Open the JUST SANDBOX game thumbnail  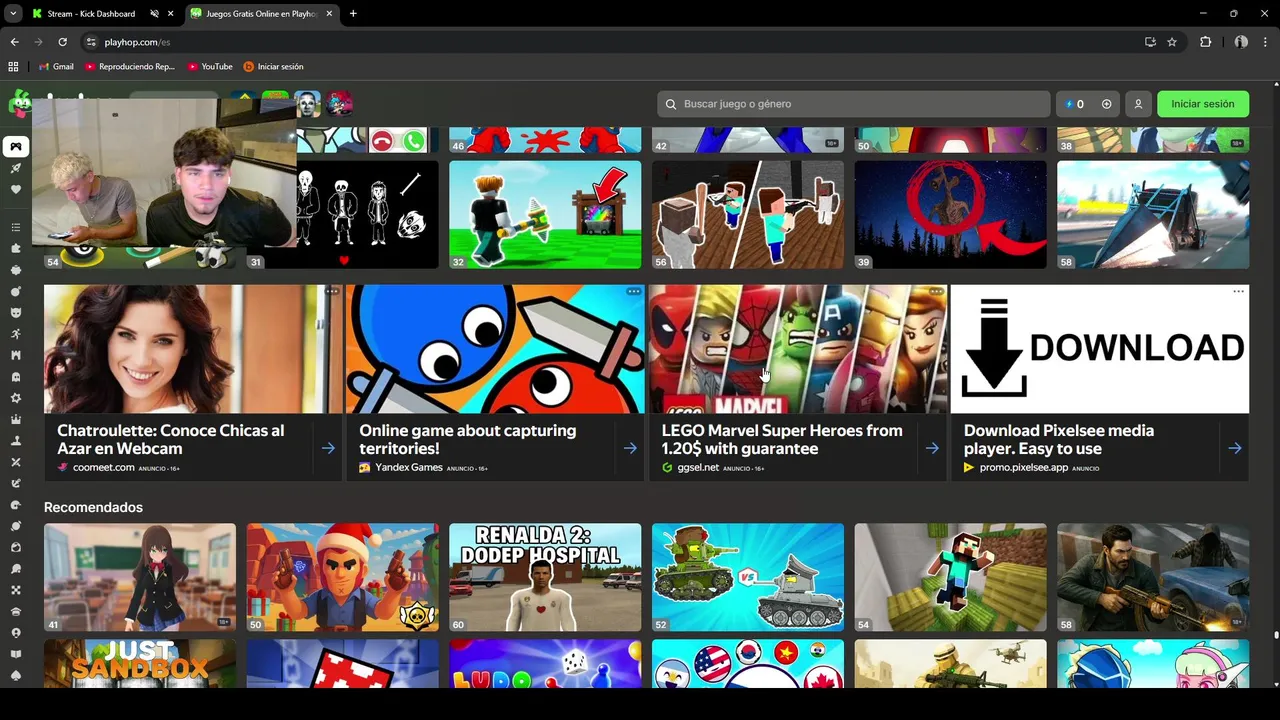point(140,663)
